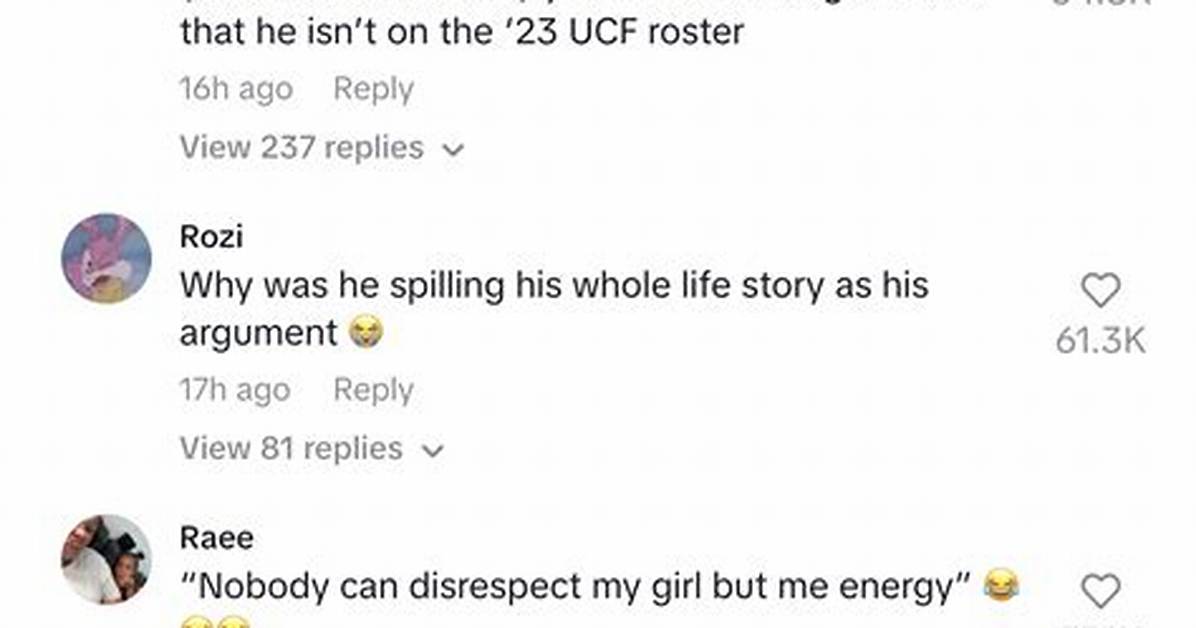Open the Rozi username link

click(x=211, y=237)
